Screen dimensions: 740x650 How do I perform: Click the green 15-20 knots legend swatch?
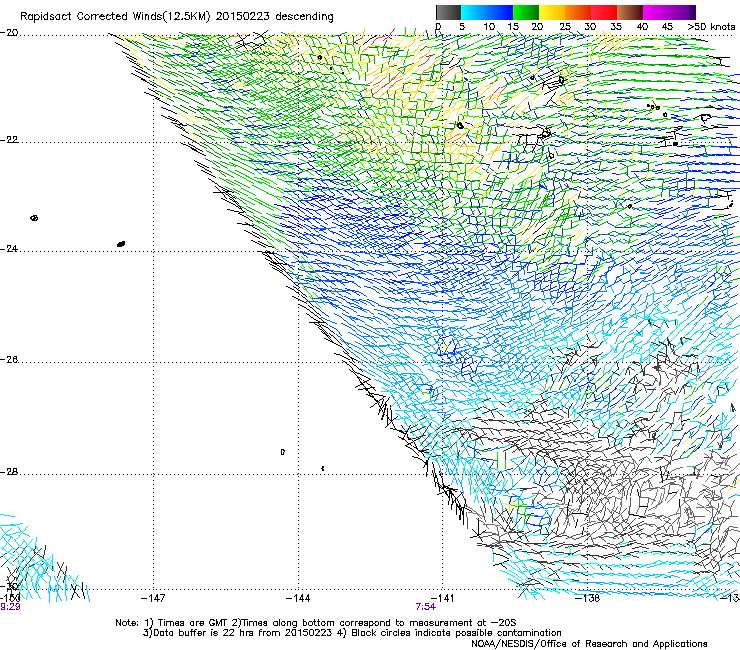(526, 12)
